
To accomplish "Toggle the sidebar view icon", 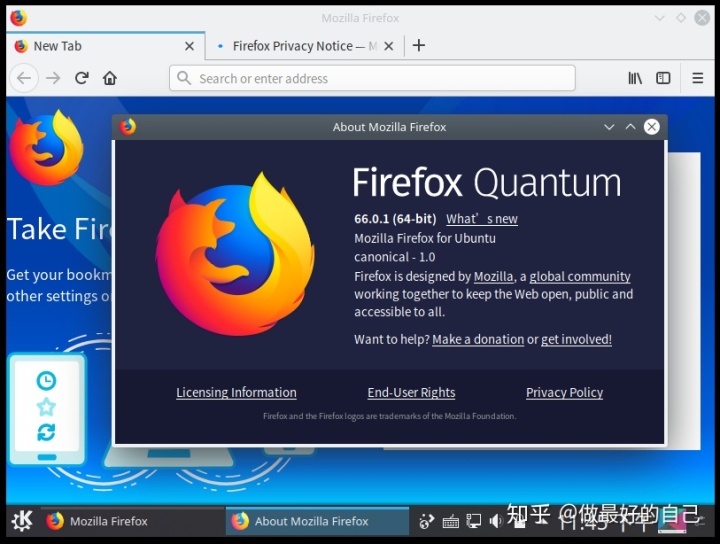I will pos(663,78).
